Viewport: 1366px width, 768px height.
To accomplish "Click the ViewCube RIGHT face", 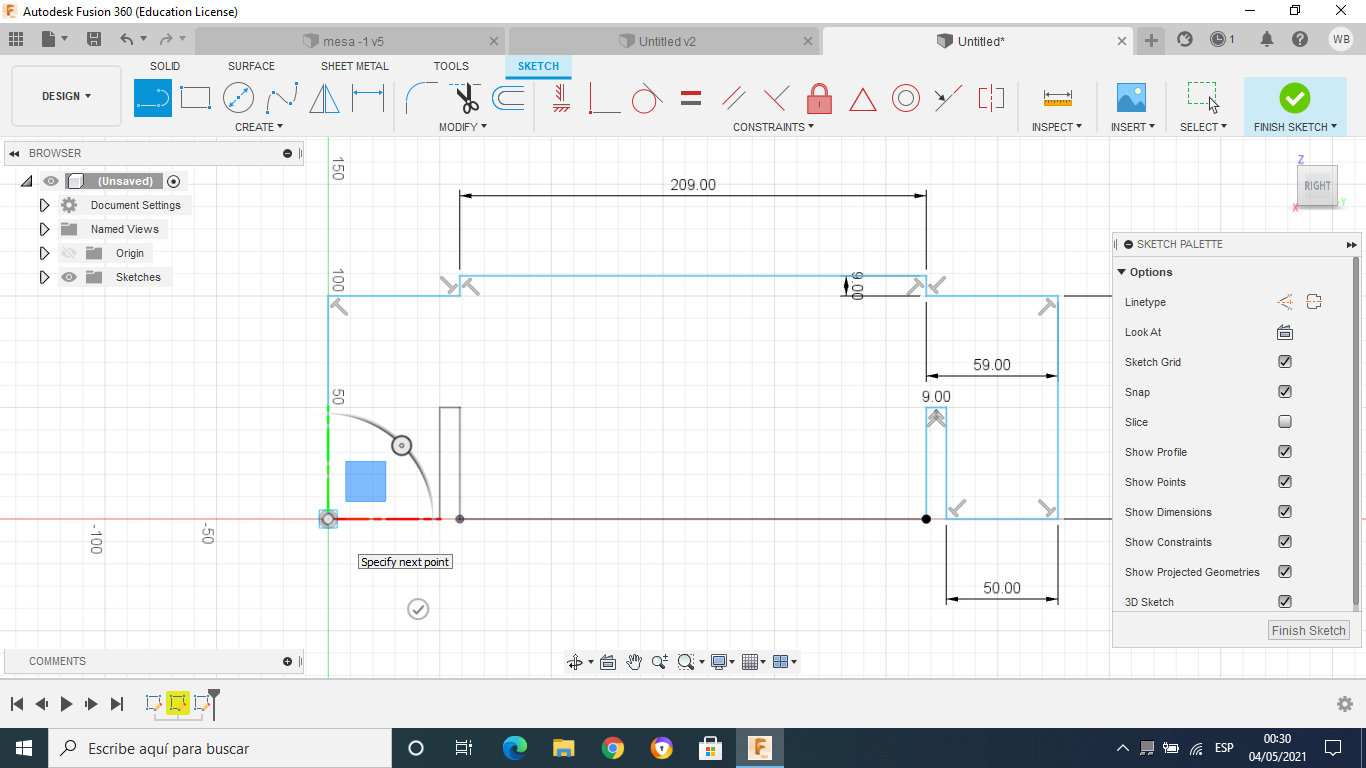I will coord(1317,185).
